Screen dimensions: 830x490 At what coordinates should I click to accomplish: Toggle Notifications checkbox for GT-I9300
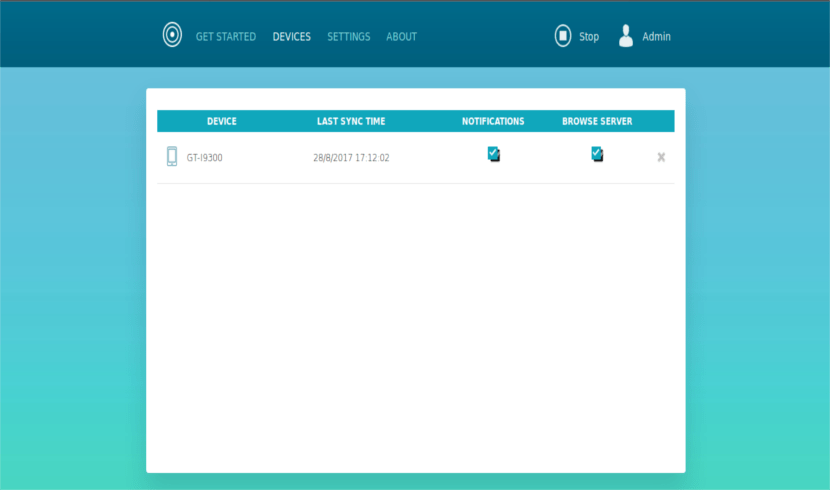(493, 154)
